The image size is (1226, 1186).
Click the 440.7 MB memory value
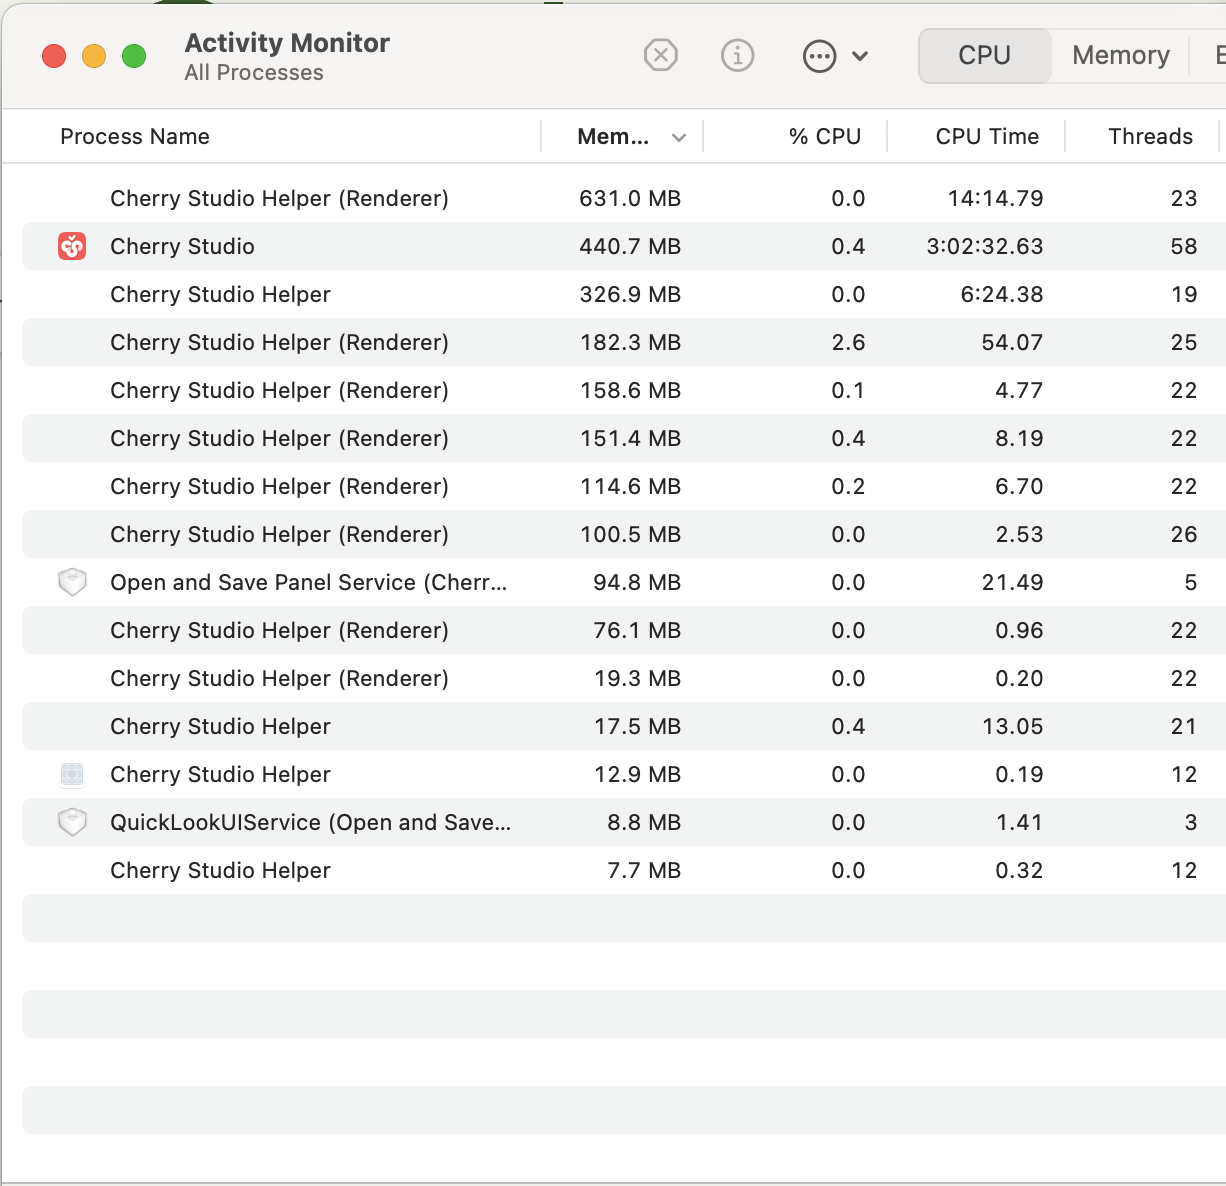(630, 246)
